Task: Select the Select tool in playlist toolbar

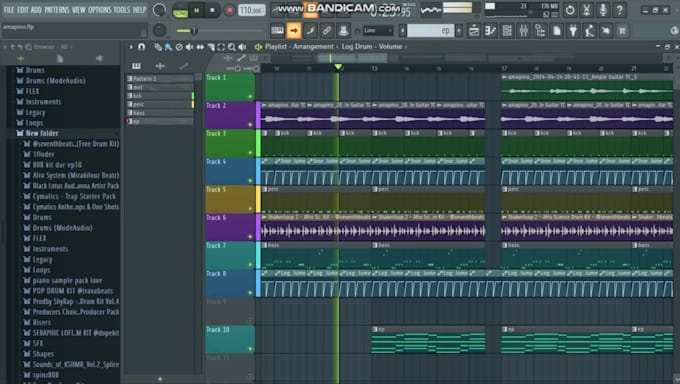Action: 221,47
